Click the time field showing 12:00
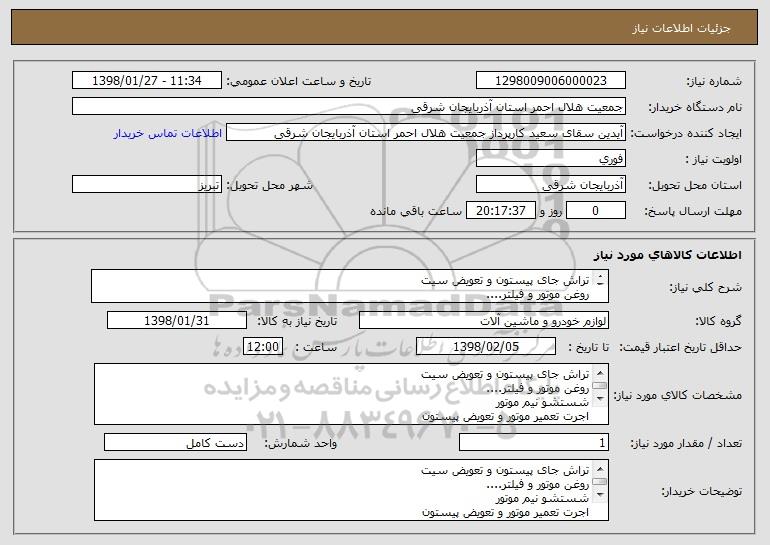The height and width of the screenshot is (545, 770). click(x=263, y=347)
